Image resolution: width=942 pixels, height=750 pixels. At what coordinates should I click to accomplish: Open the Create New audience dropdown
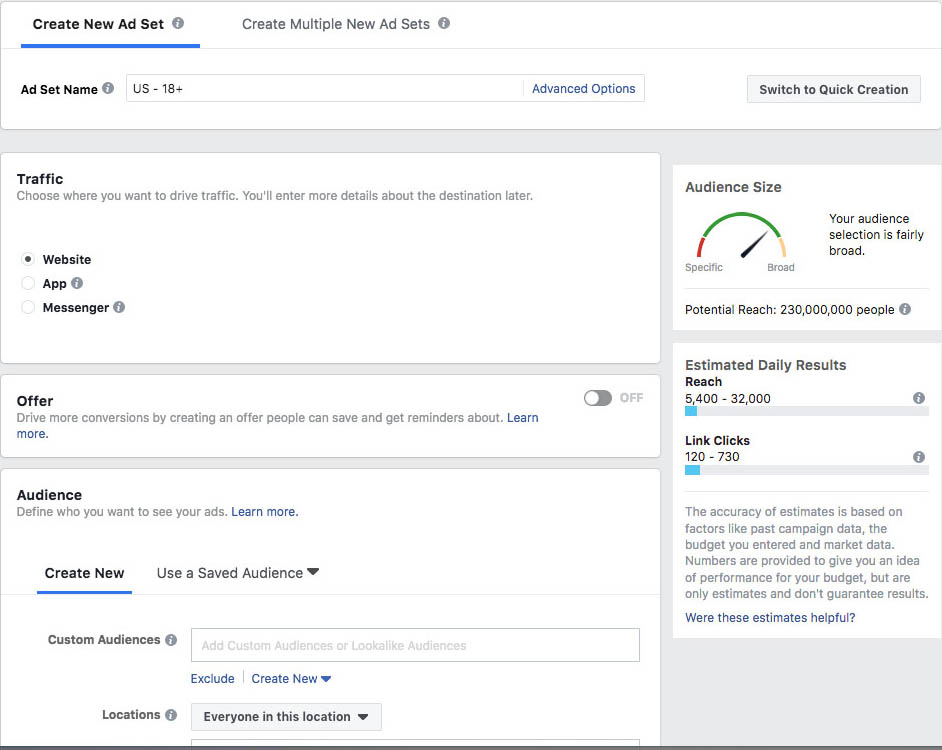(x=291, y=679)
